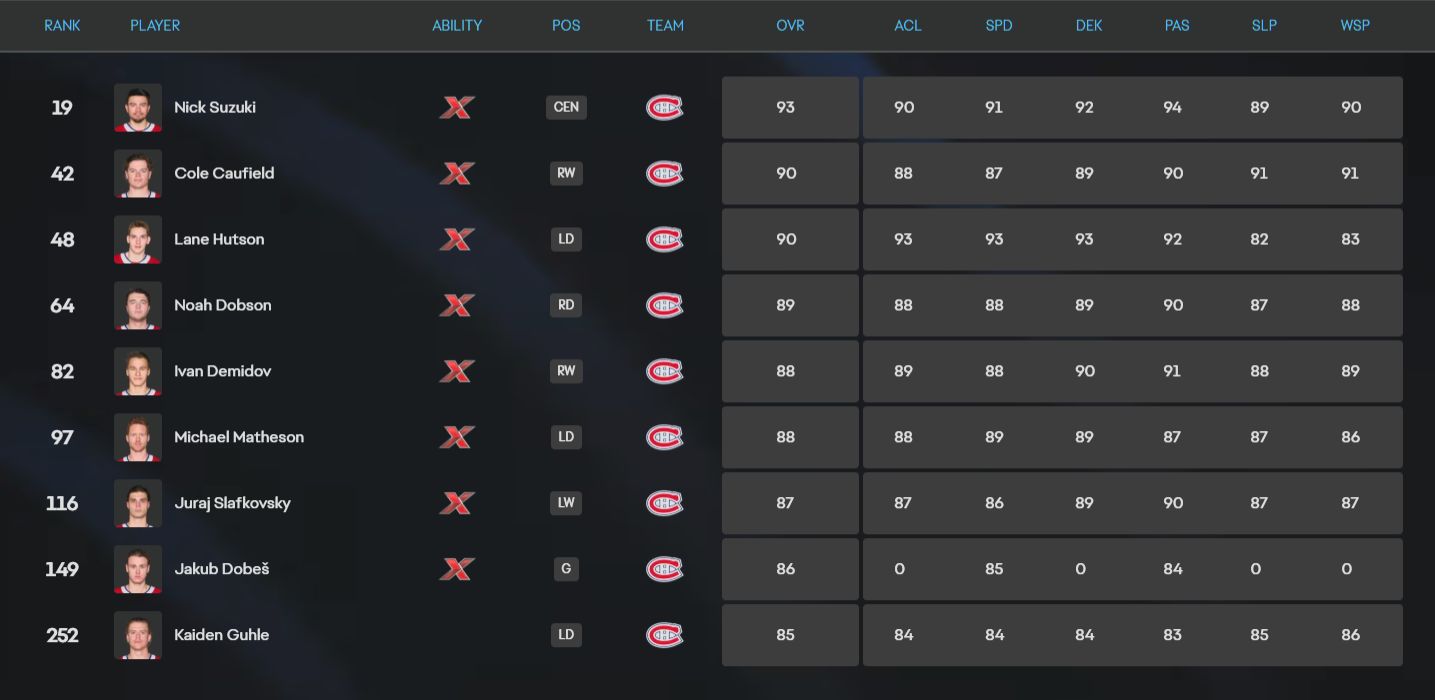Click Nick Suzuki's X-Factor ability icon
The height and width of the screenshot is (700, 1435).
457,107
